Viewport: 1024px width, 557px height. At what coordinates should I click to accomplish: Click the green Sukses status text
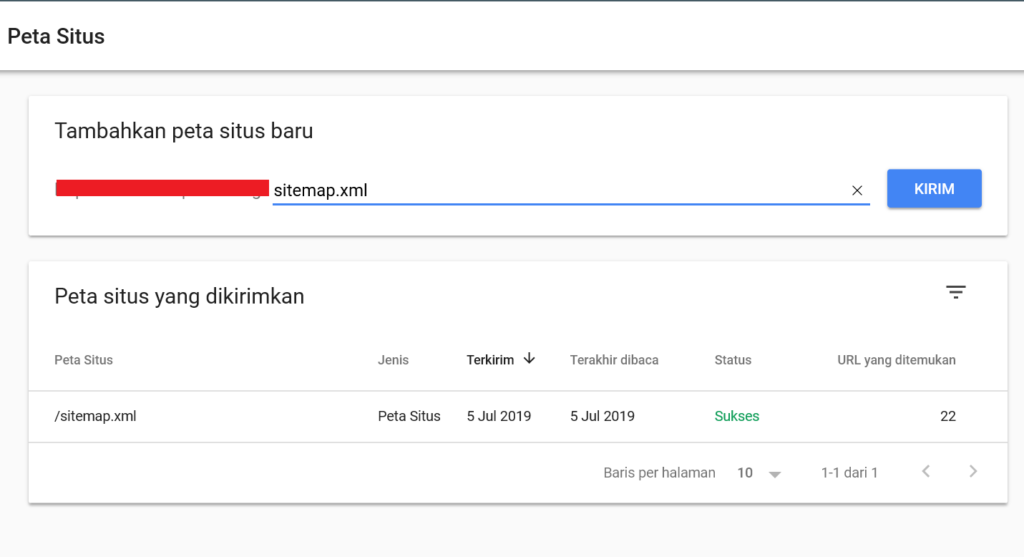click(737, 416)
